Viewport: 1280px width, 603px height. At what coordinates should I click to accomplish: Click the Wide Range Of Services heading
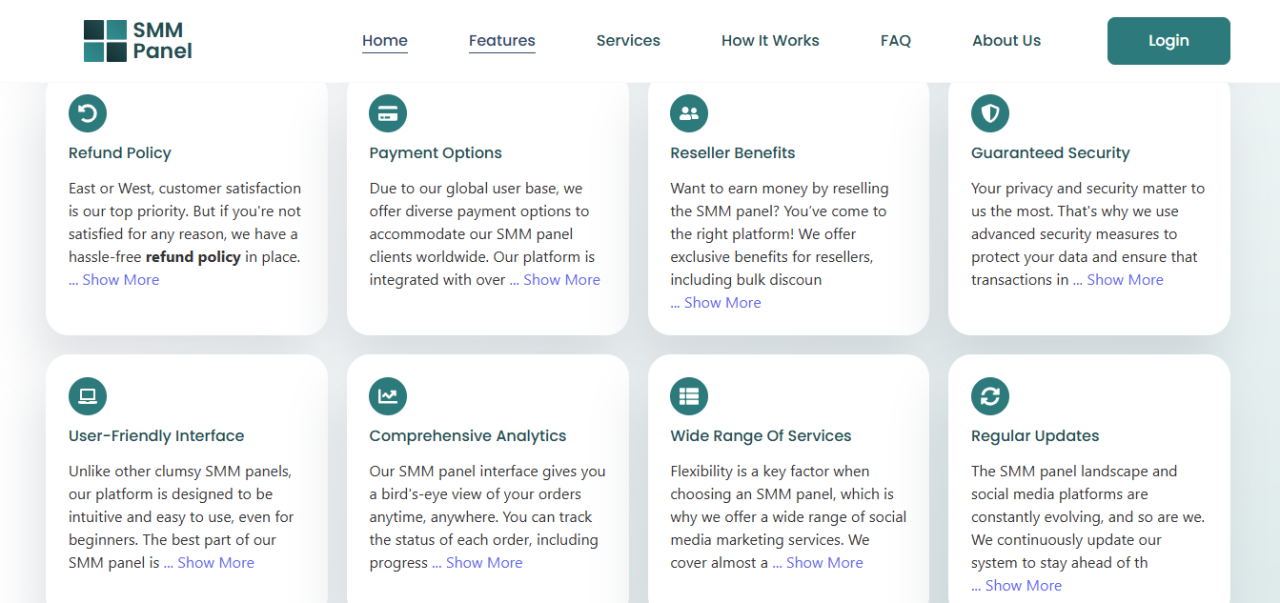(761, 436)
